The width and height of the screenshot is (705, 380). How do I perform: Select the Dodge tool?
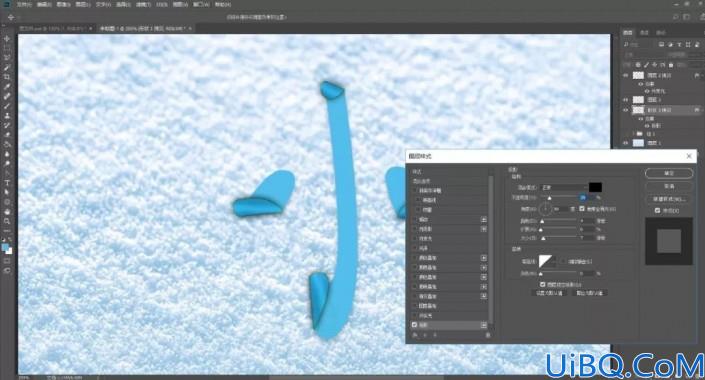tap(7, 163)
